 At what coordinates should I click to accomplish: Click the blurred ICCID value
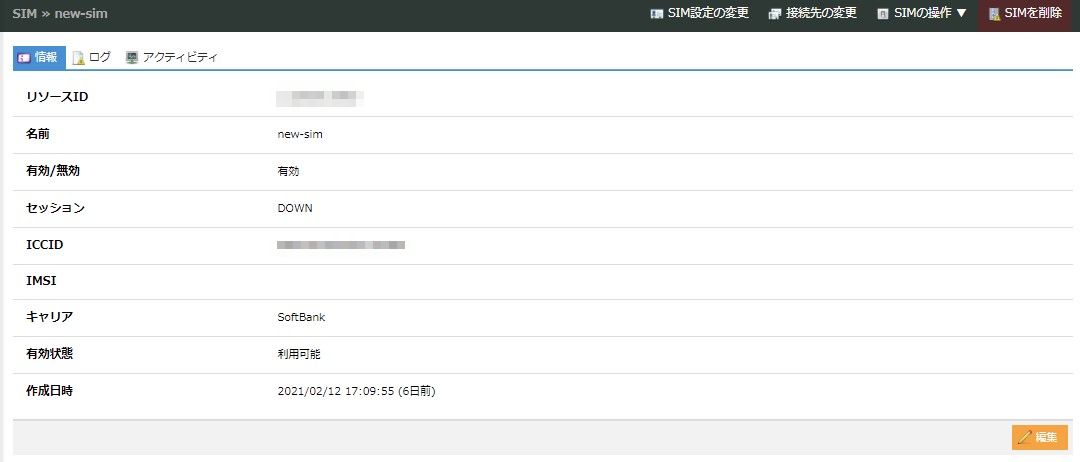[340, 245]
